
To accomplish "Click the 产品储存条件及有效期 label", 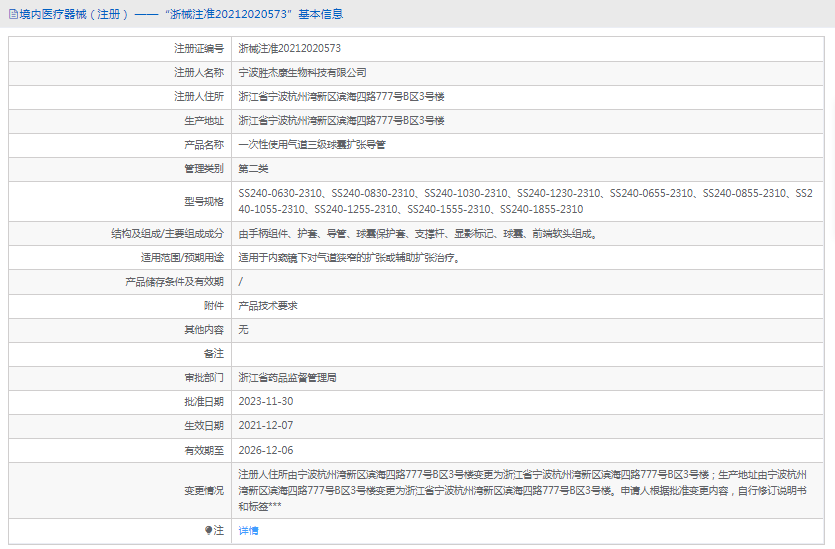I will tap(174, 282).
